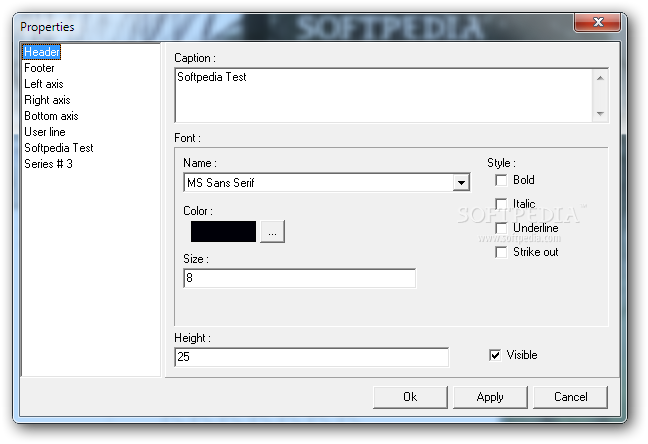Click the Height input field

coord(312,357)
